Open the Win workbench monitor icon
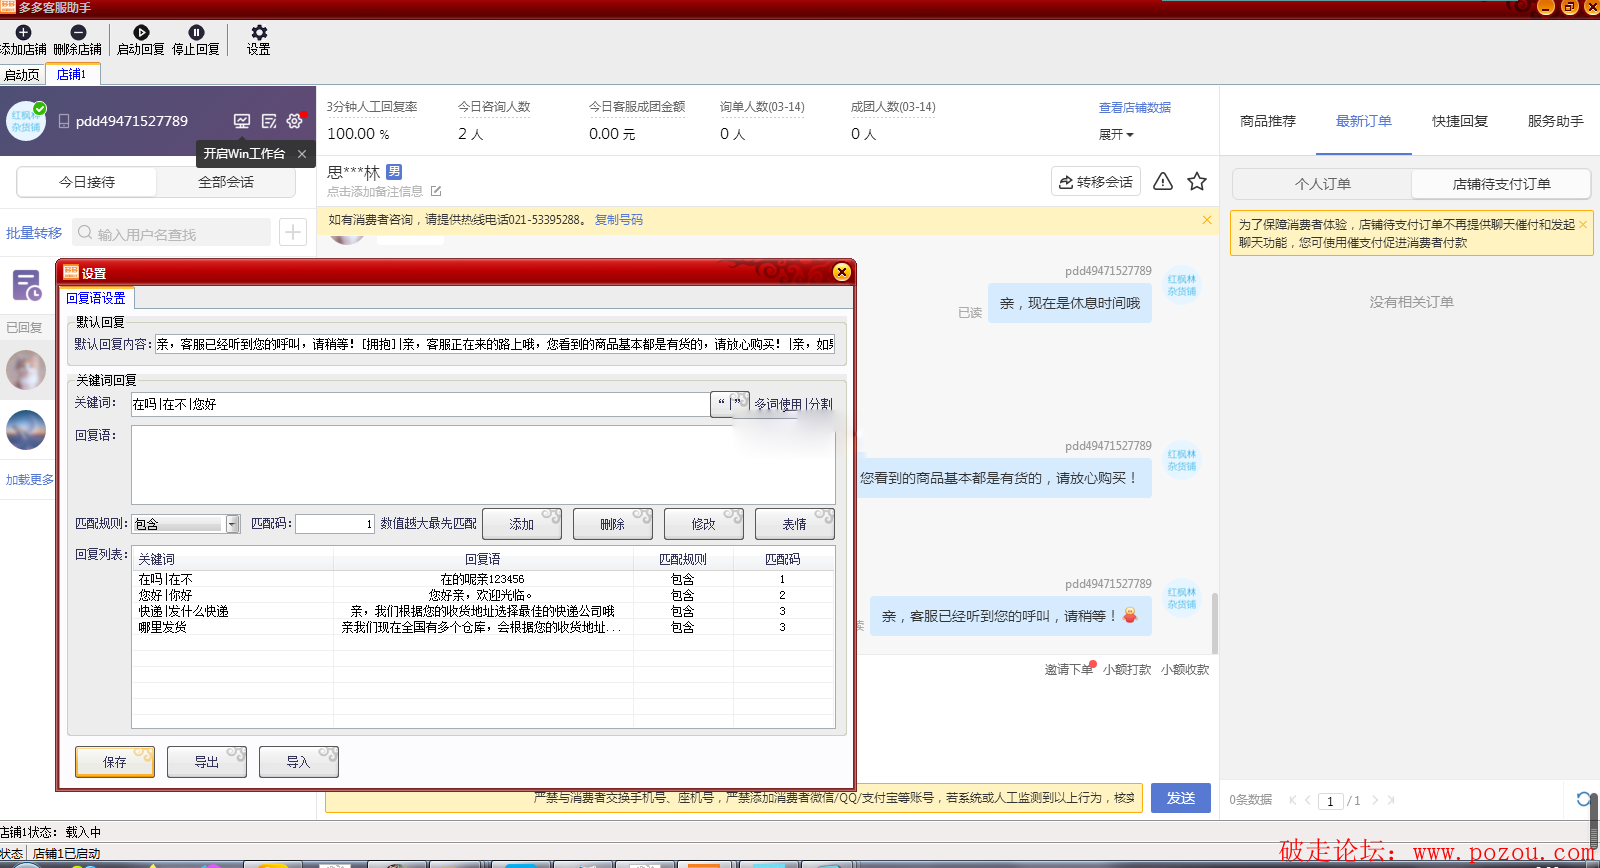 [x=242, y=121]
